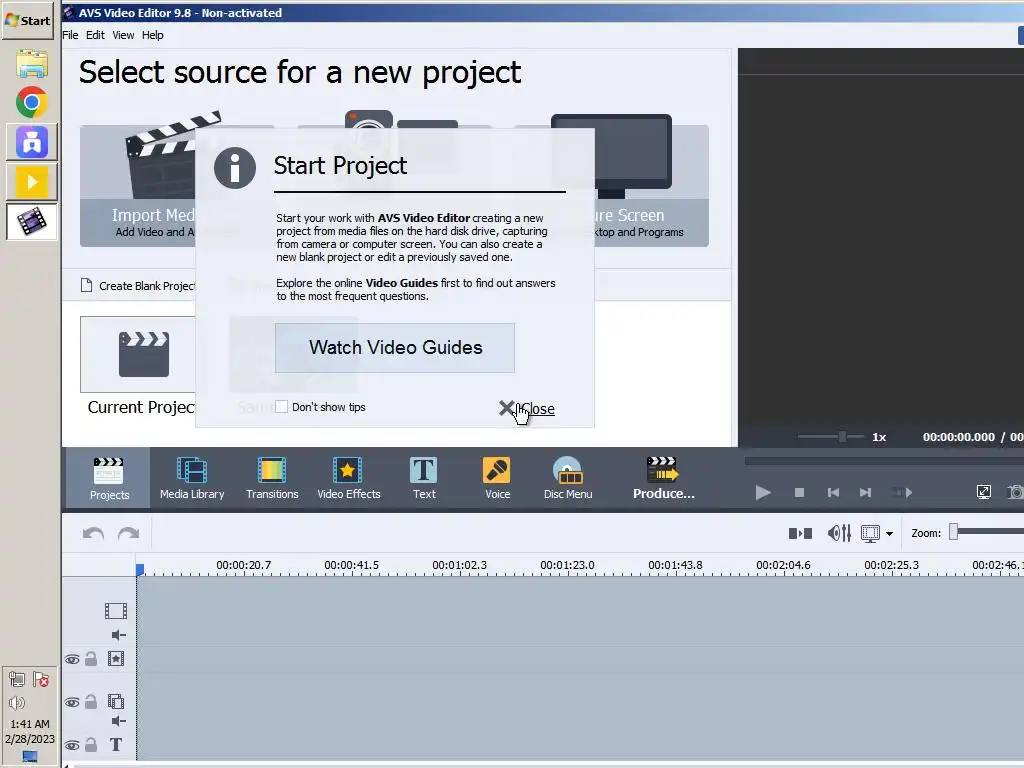Screen dimensions: 1024x768
Task: Open the File menu
Action: (70, 35)
